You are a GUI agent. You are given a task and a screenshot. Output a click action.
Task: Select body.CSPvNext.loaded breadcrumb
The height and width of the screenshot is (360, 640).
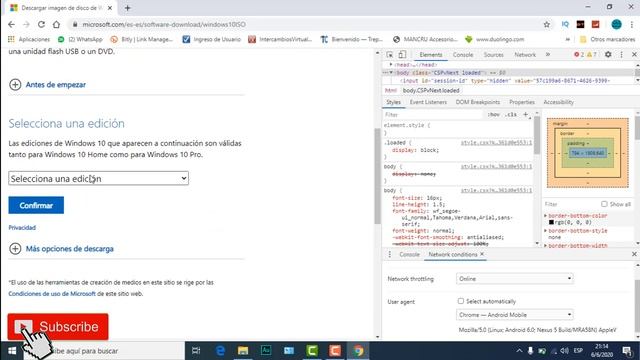[x=431, y=91]
